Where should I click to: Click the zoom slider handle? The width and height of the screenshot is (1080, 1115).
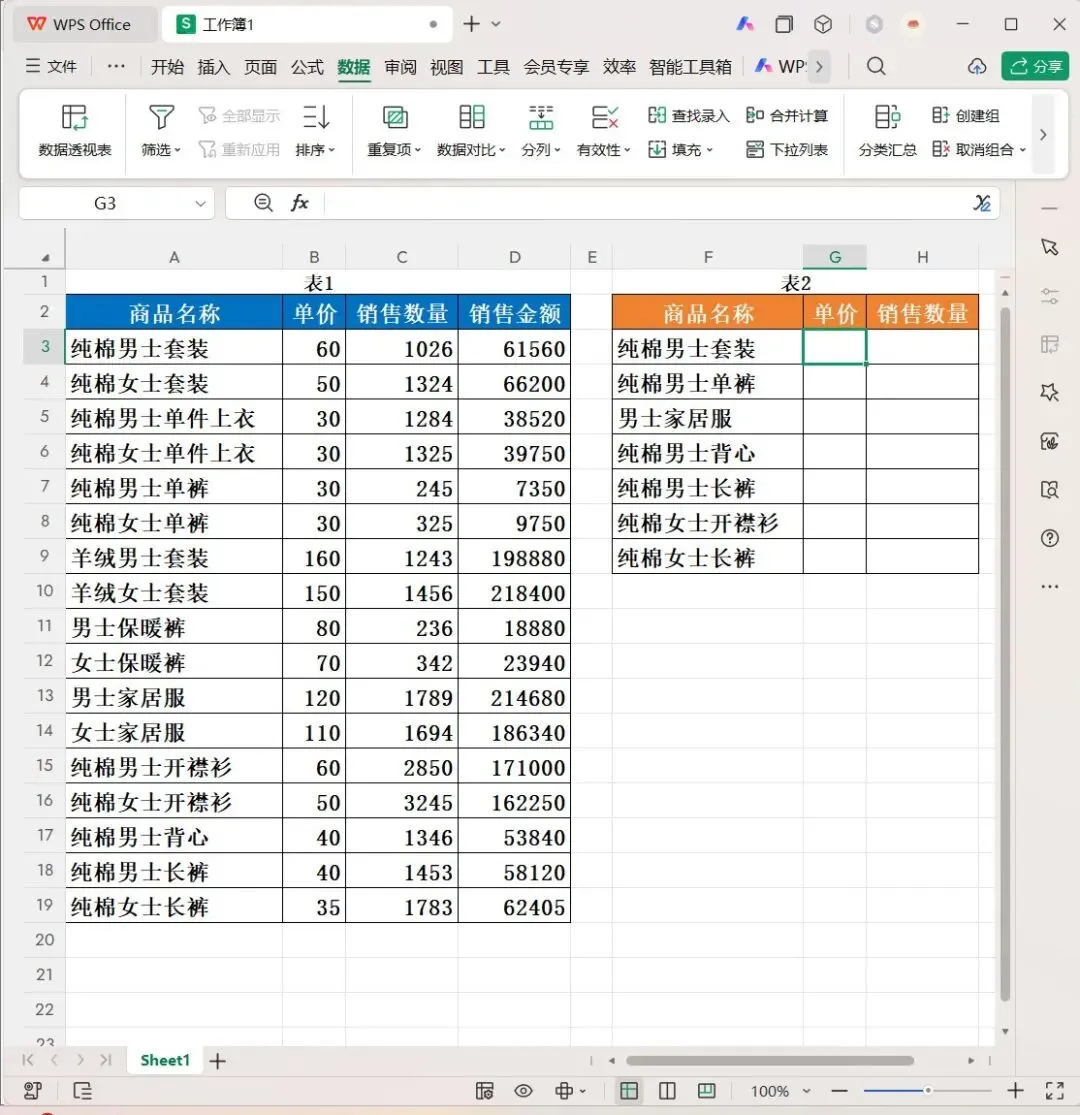point(927,1090)
